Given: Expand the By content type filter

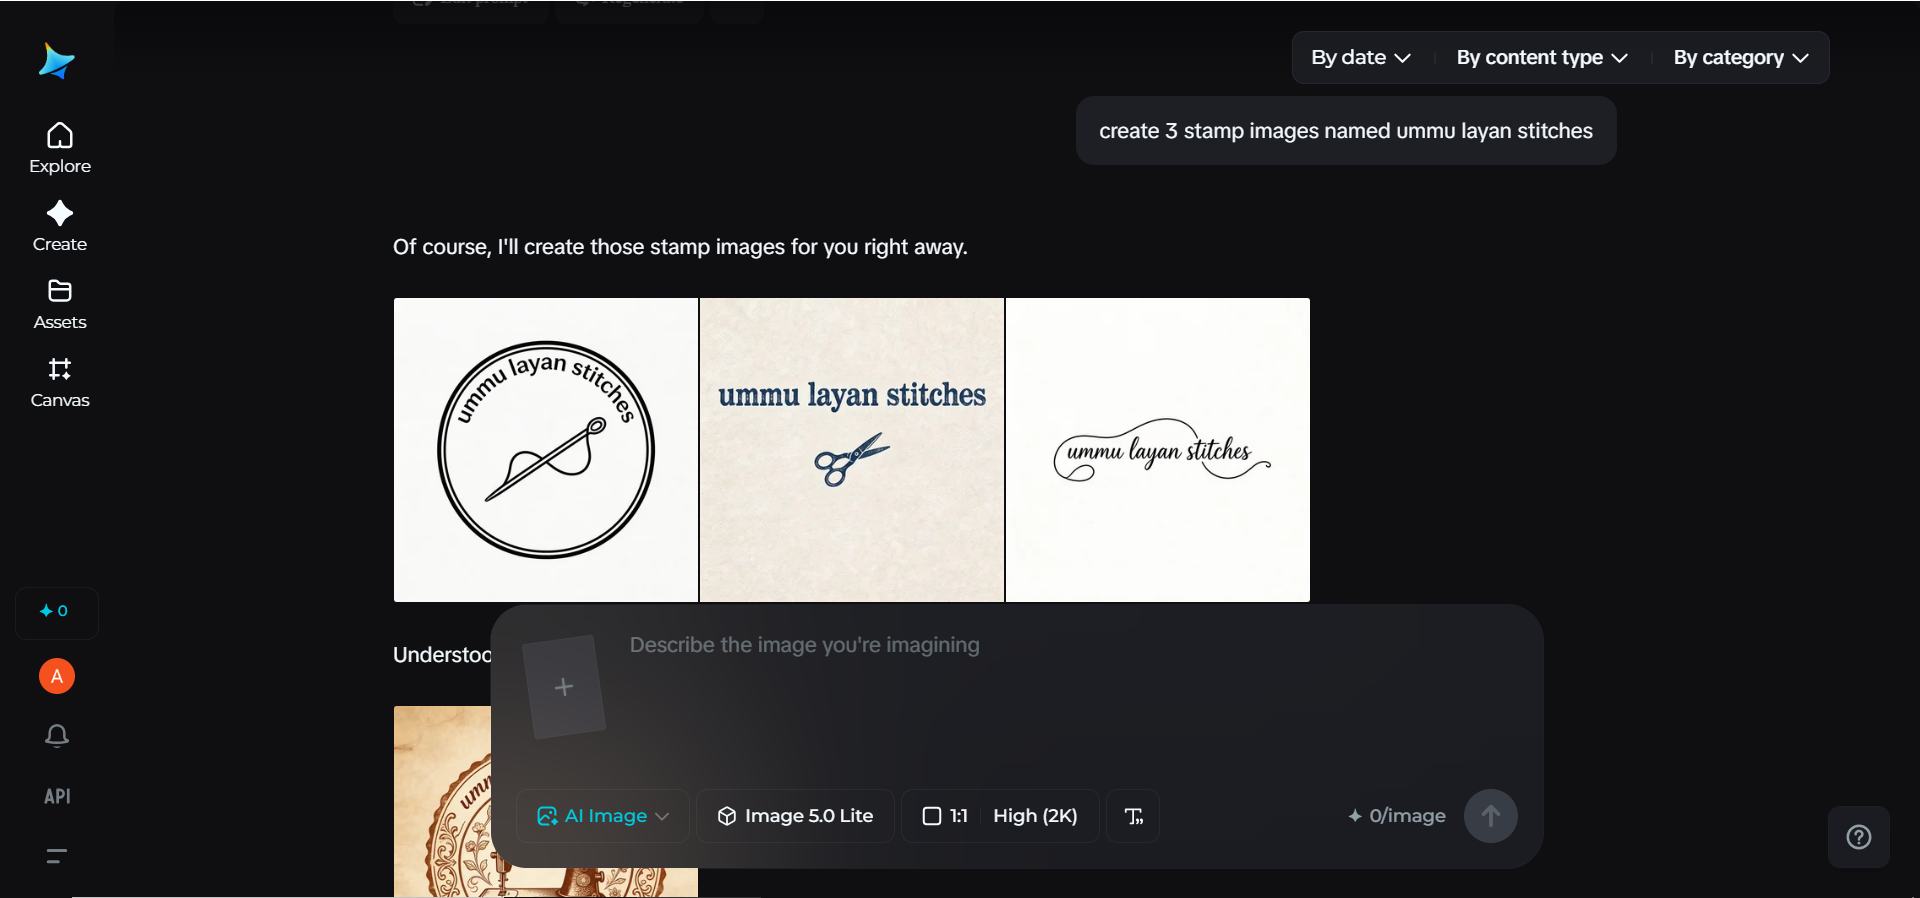Looking at the screenshot, I should coord(1542,58).
